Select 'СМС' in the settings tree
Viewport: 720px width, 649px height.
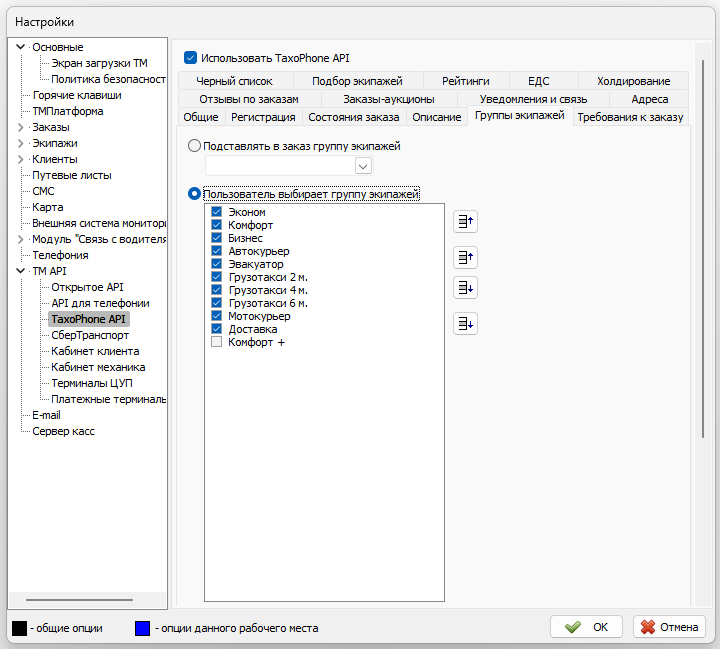(x=43, y=191)
